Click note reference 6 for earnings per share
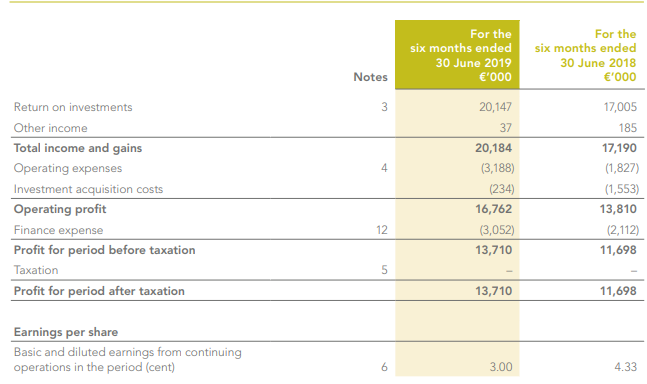Image resolution: width=647 pixels, height=384 pixels. 384,367
